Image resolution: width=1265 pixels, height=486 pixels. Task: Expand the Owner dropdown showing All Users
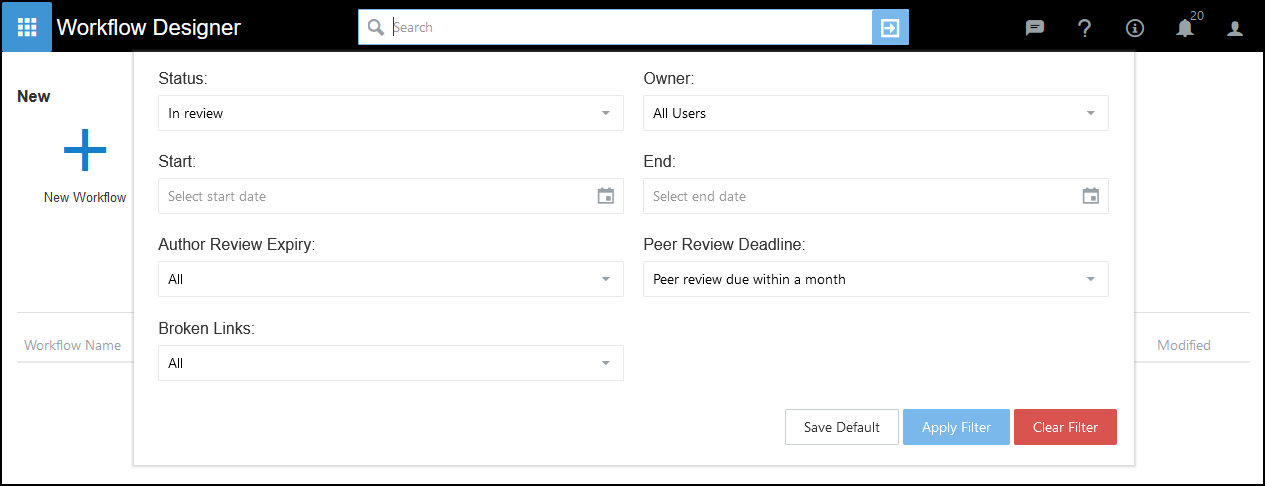(x=875, y=113)
